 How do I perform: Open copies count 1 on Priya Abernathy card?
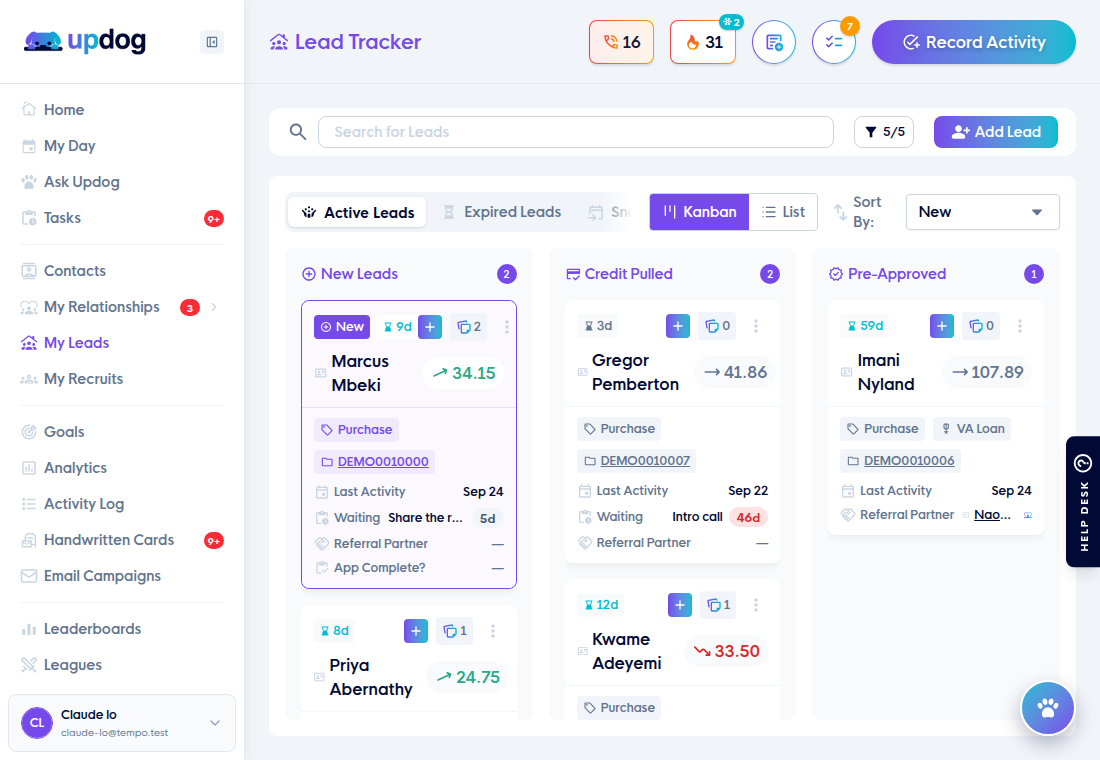click(x=455, y=631)
